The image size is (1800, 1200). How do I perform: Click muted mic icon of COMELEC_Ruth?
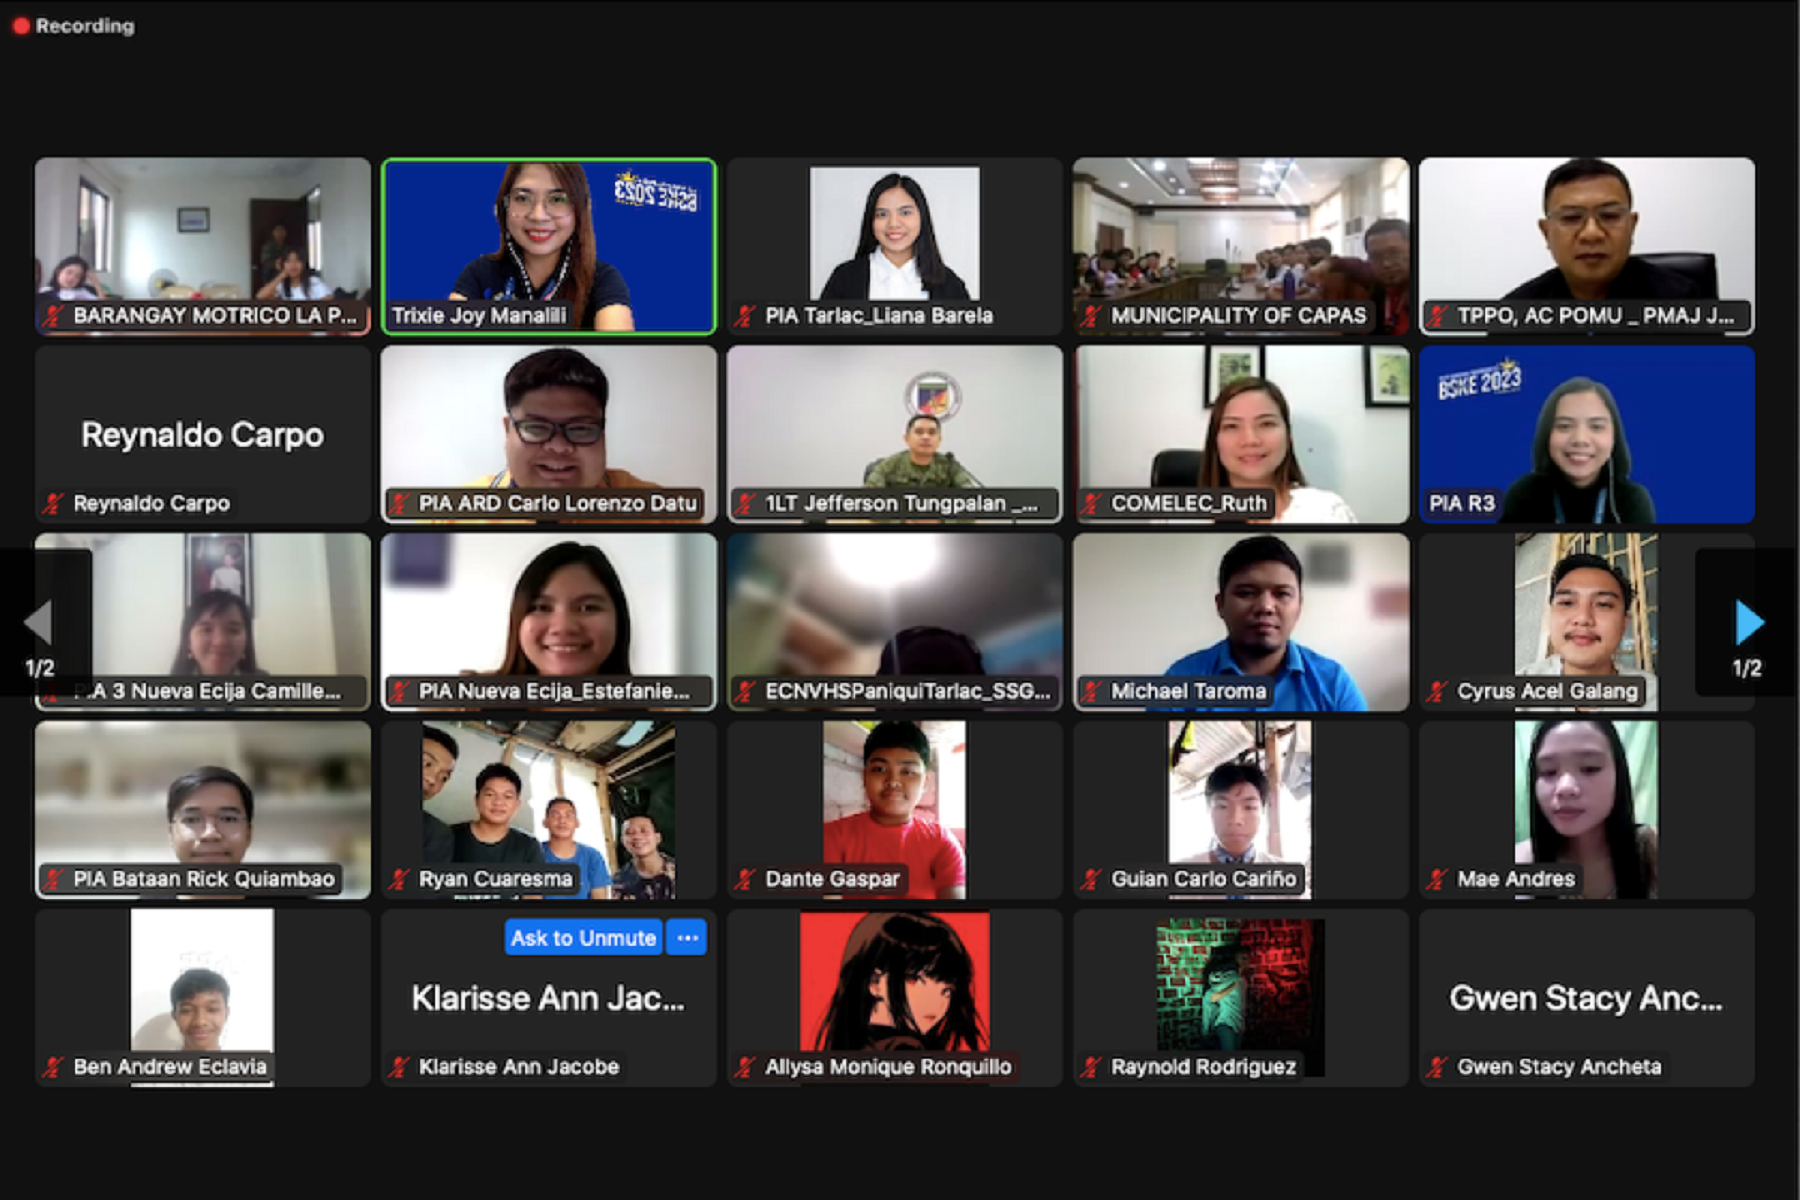(1091, 504)
